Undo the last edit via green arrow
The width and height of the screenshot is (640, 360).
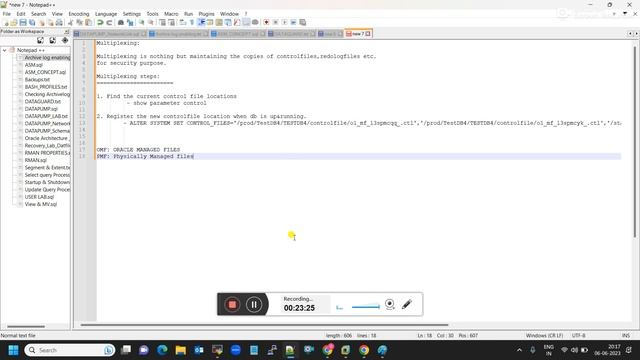(100, 22)
